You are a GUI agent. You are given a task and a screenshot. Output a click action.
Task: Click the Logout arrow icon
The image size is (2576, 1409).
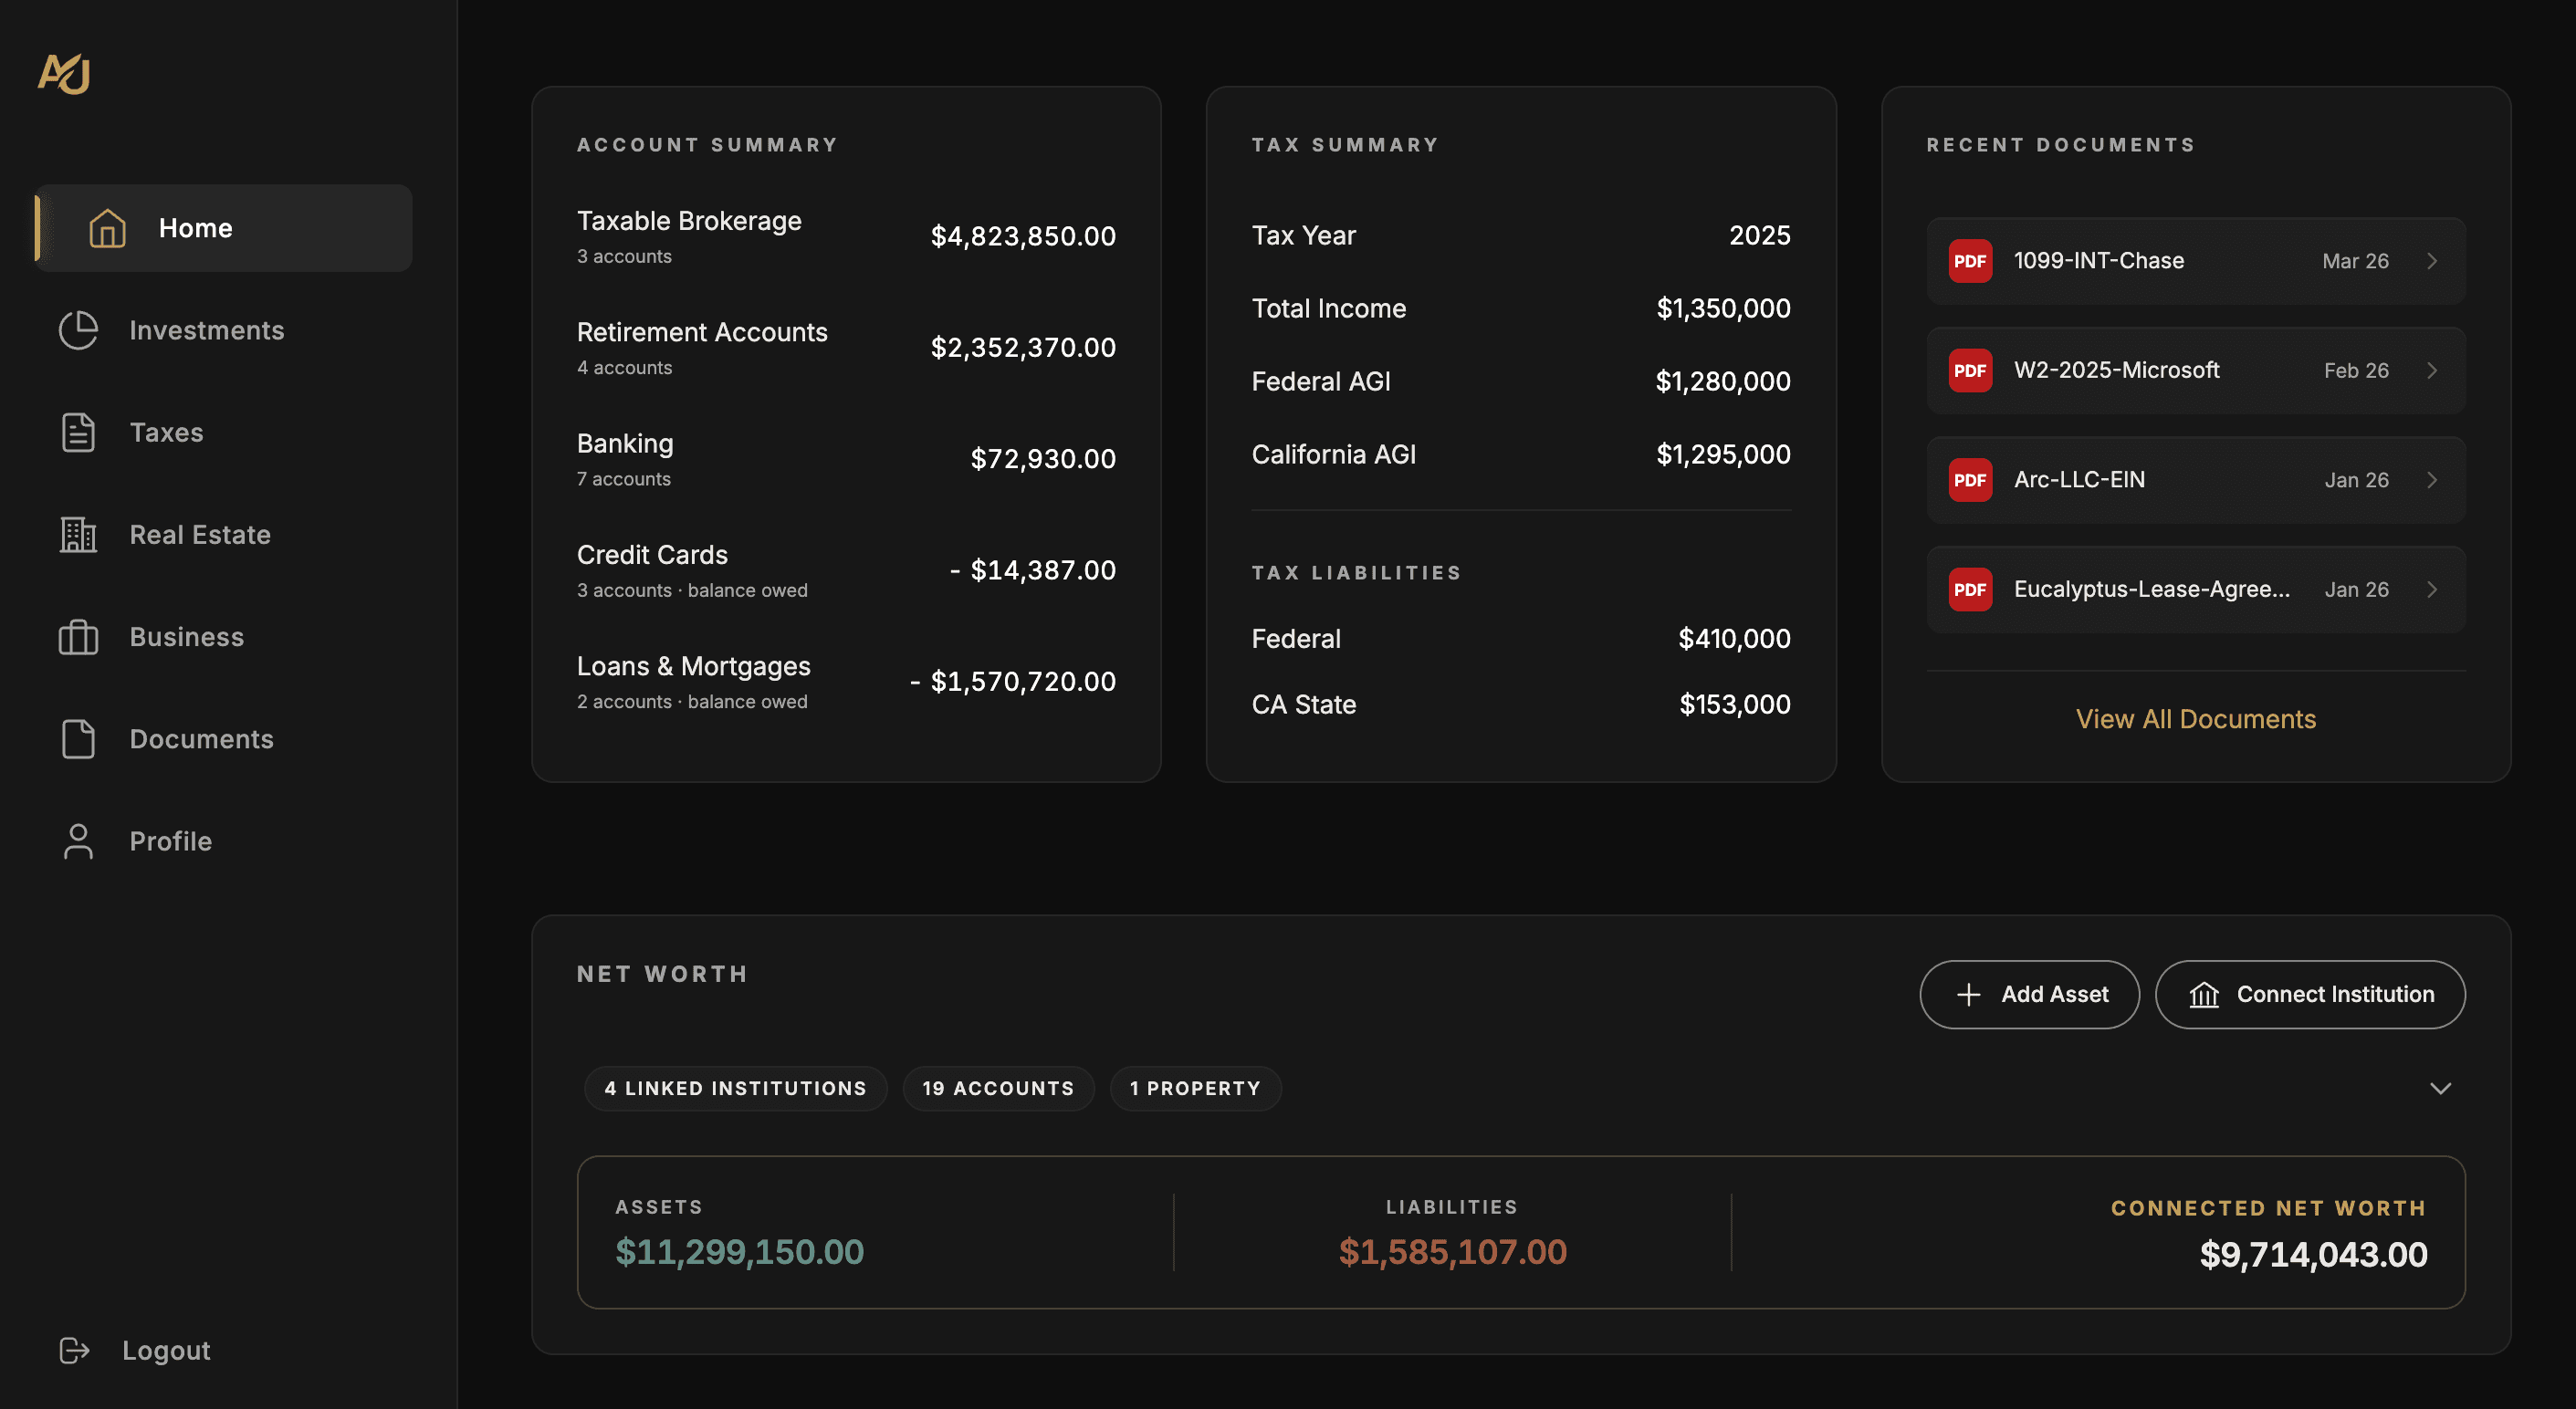74,1350
